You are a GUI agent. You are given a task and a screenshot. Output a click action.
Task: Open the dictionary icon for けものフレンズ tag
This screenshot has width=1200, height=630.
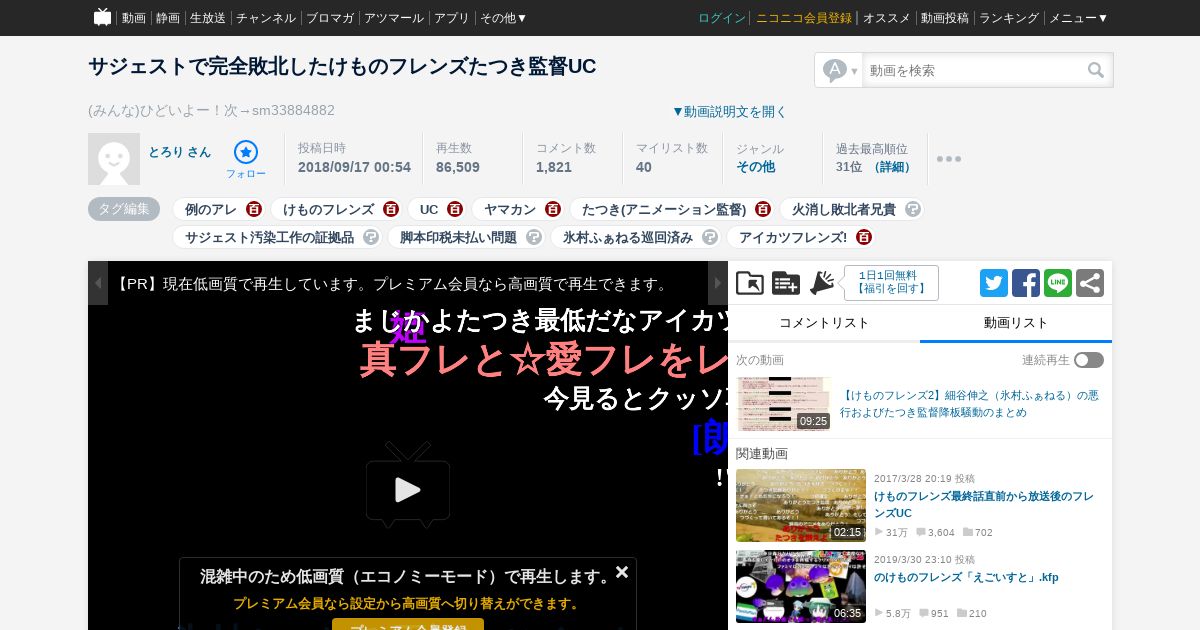(391, 209)
